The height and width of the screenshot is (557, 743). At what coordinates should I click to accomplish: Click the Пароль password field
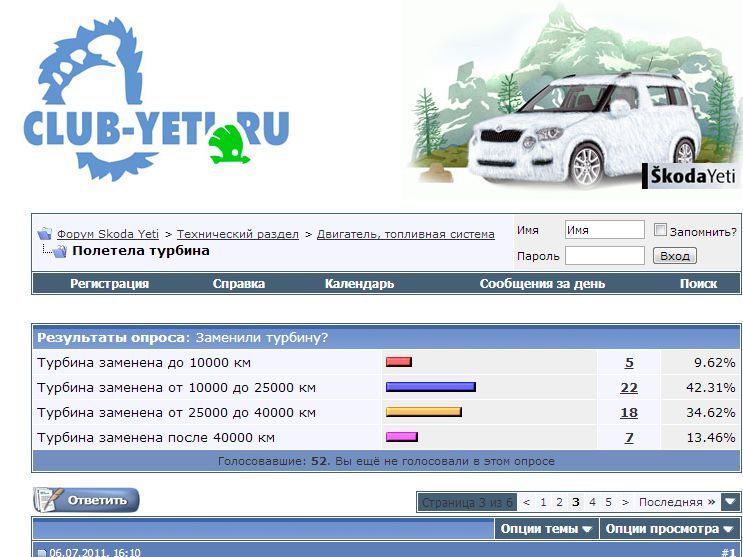(x=605, y=256)
